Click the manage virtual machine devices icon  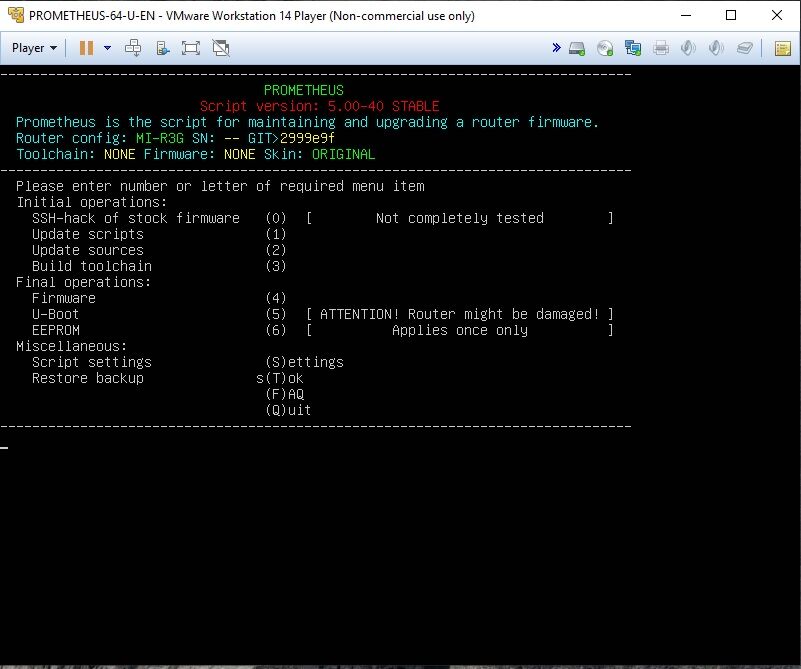(x=162, y=48)
